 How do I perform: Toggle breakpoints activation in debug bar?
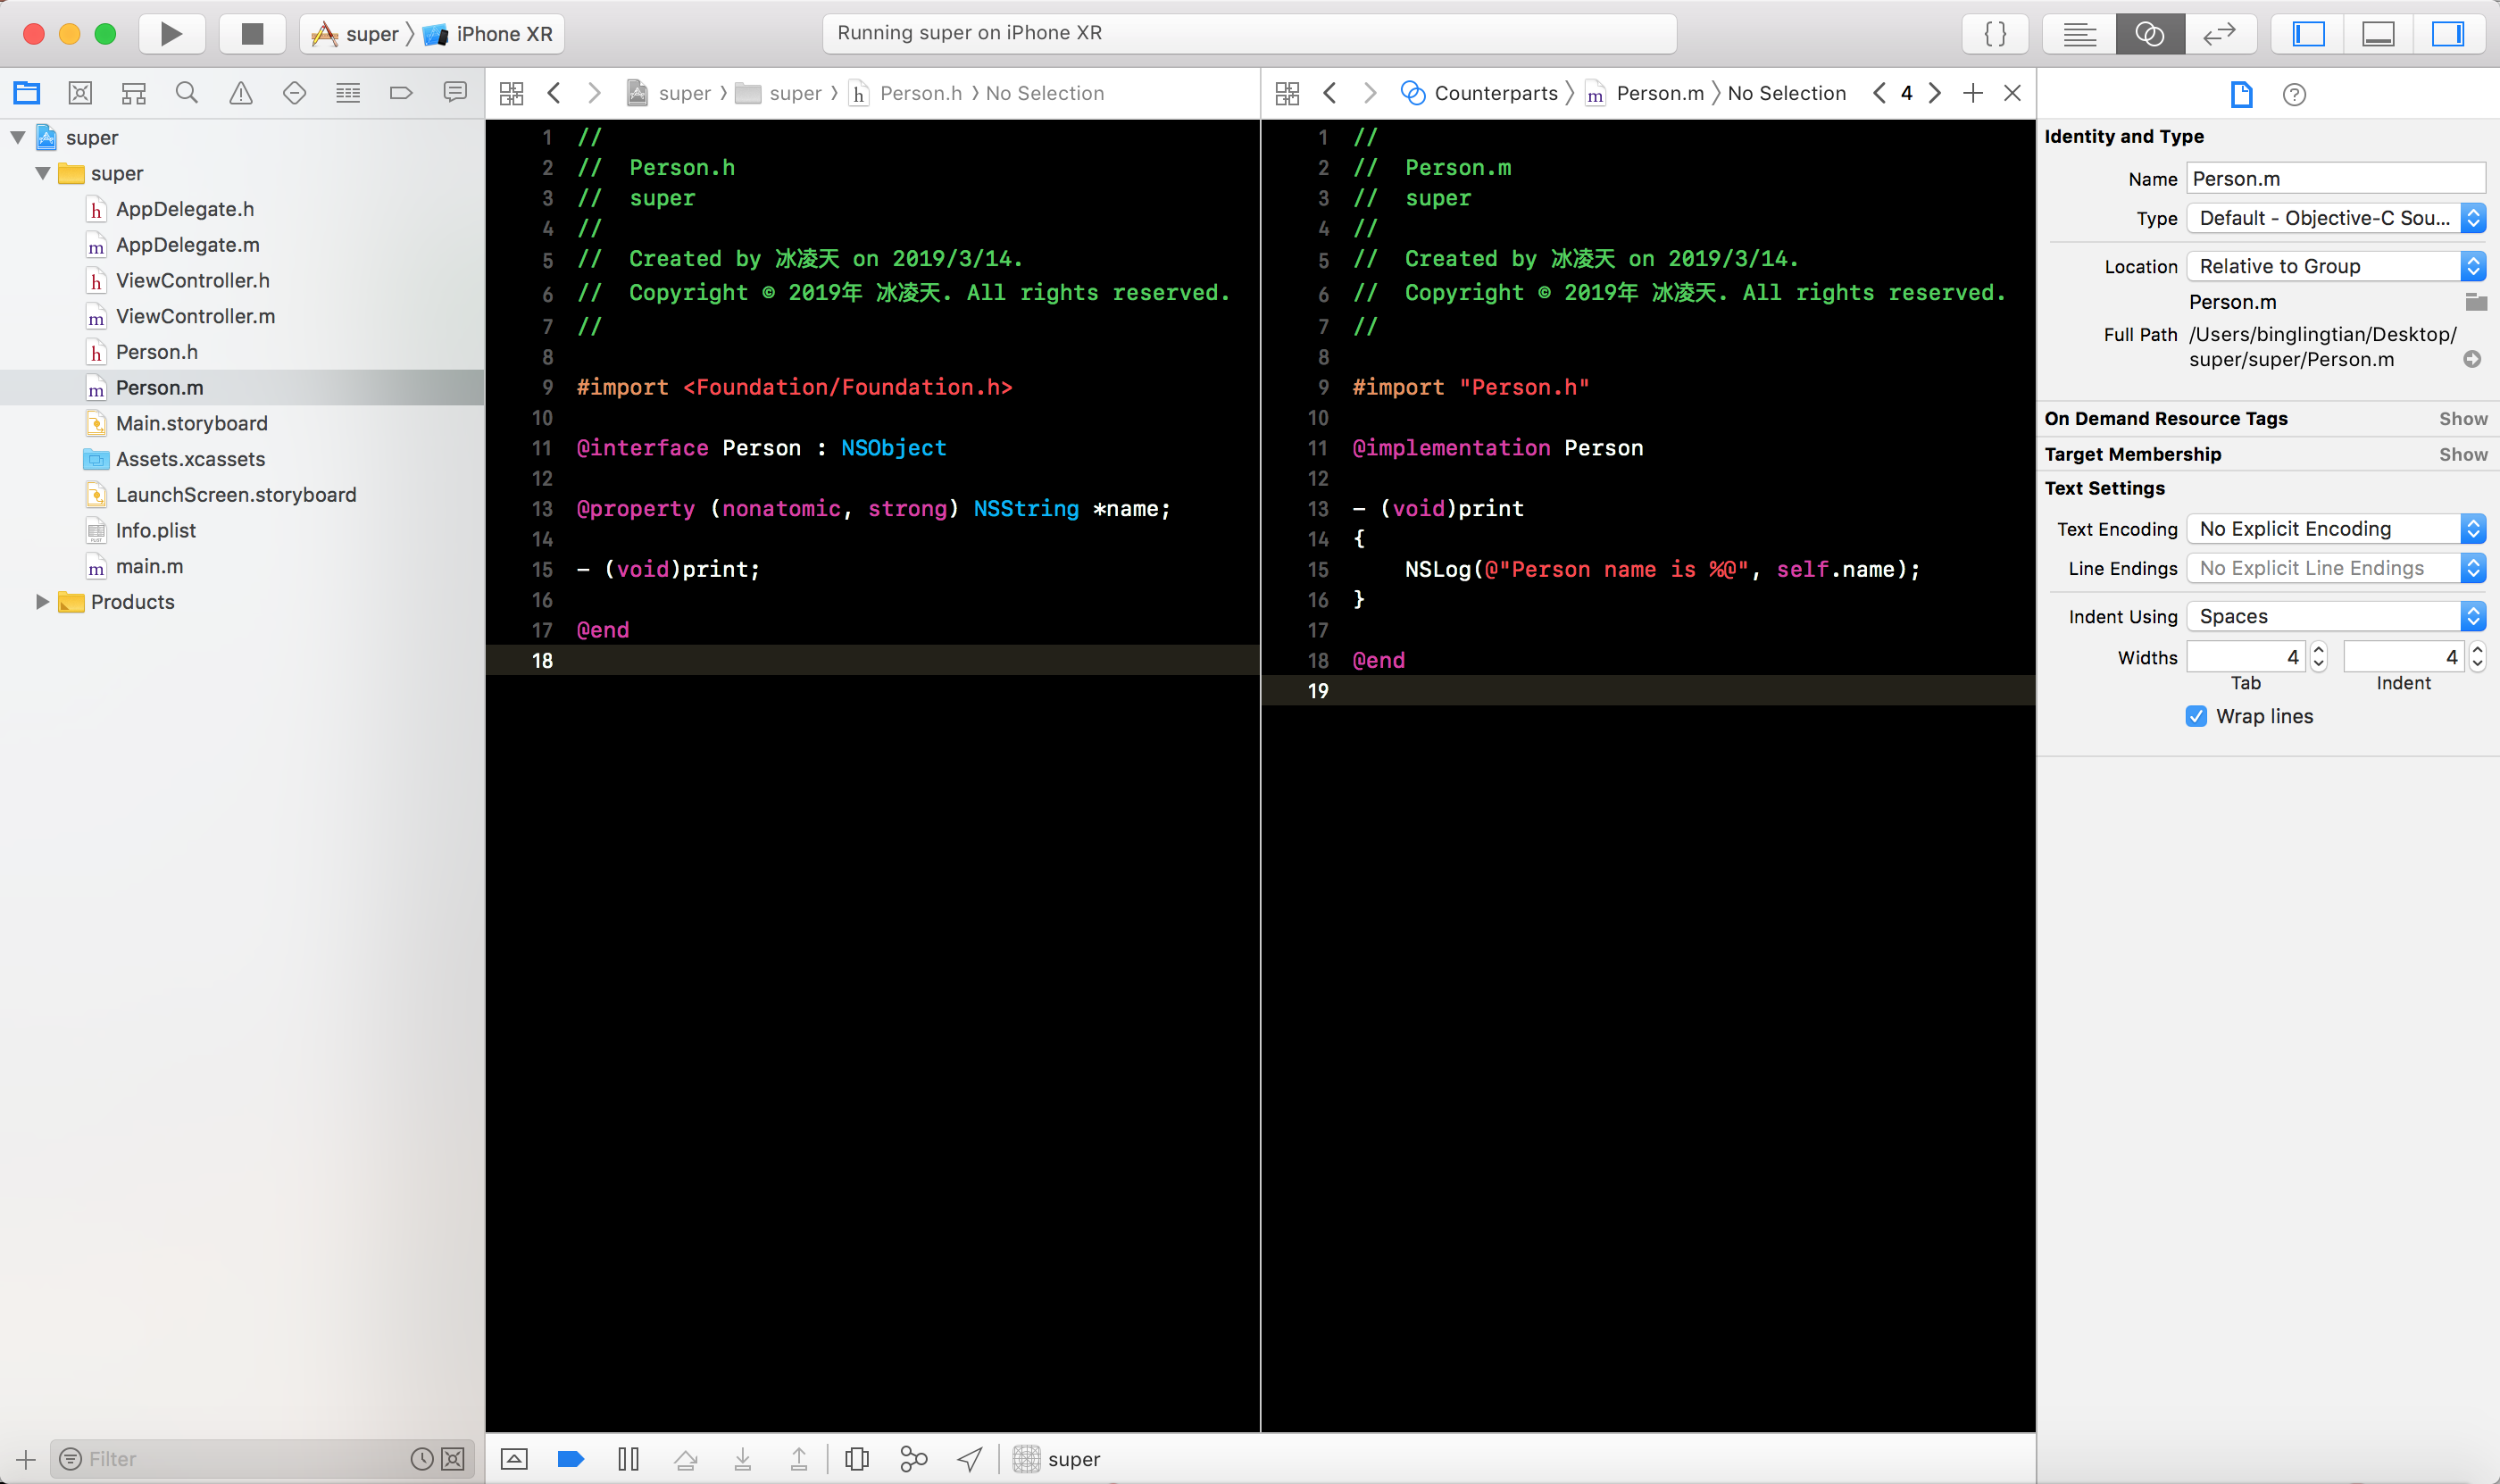tap(570, 1459)
